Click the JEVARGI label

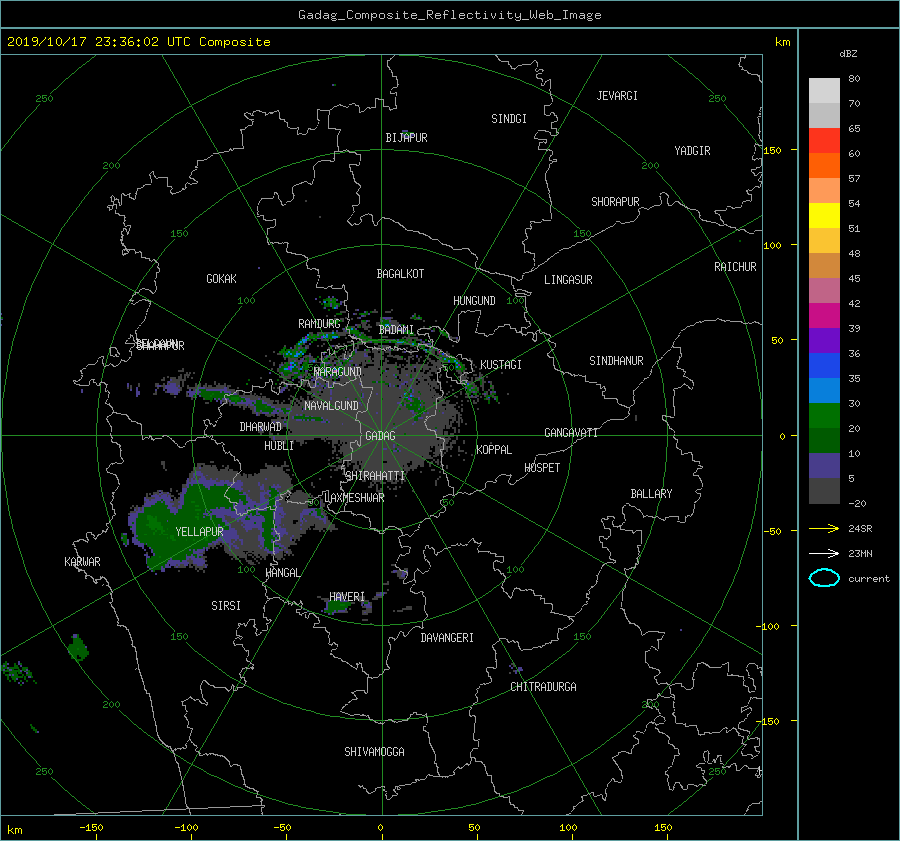click(x=617, y=96)
